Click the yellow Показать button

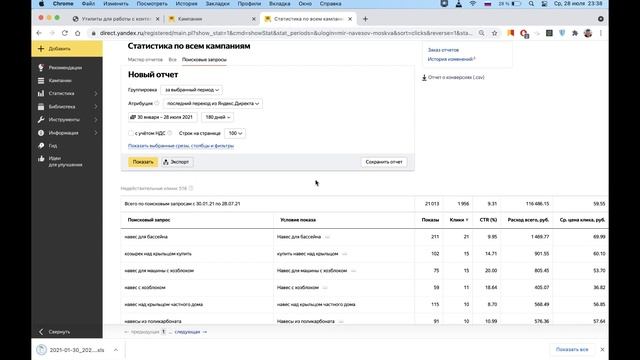point(143,162)
